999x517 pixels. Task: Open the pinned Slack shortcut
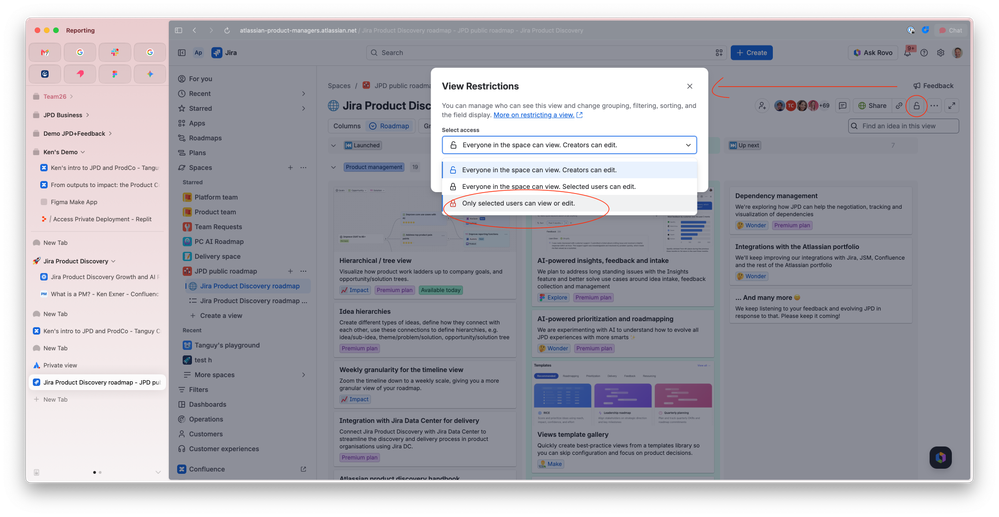115,52
